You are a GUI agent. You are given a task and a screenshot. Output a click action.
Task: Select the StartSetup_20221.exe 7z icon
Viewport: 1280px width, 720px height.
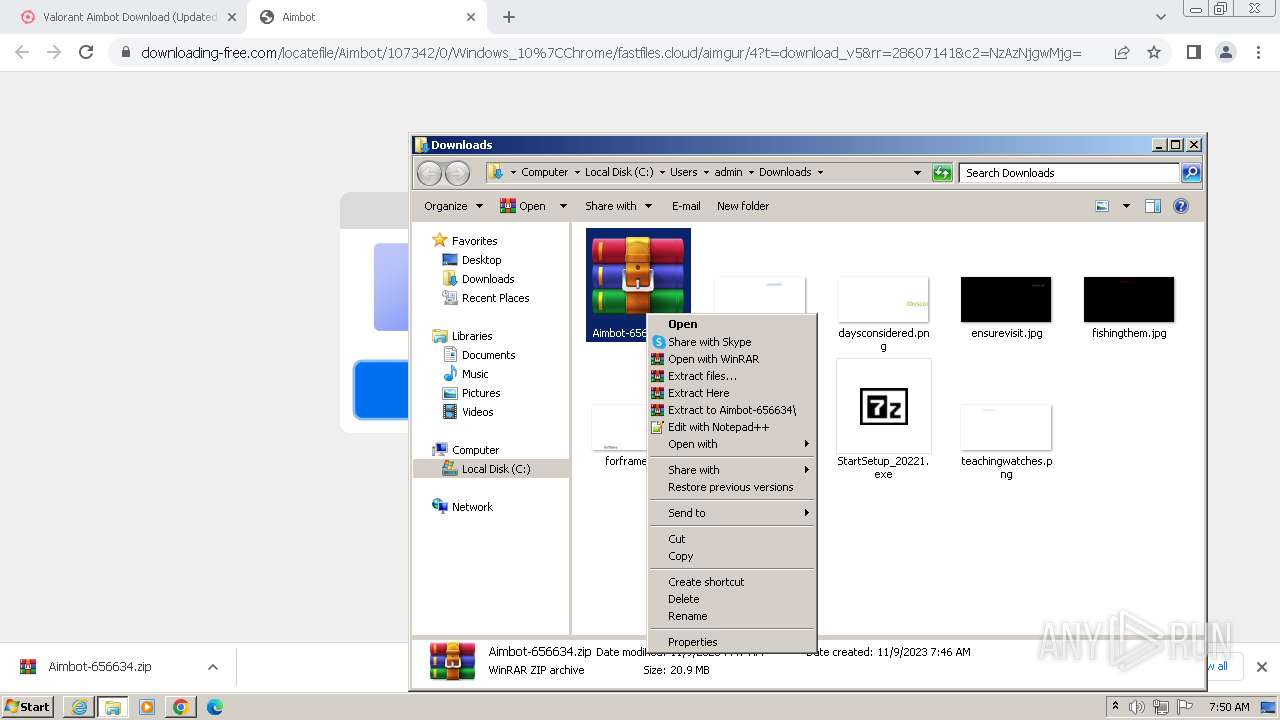(884, 407)
